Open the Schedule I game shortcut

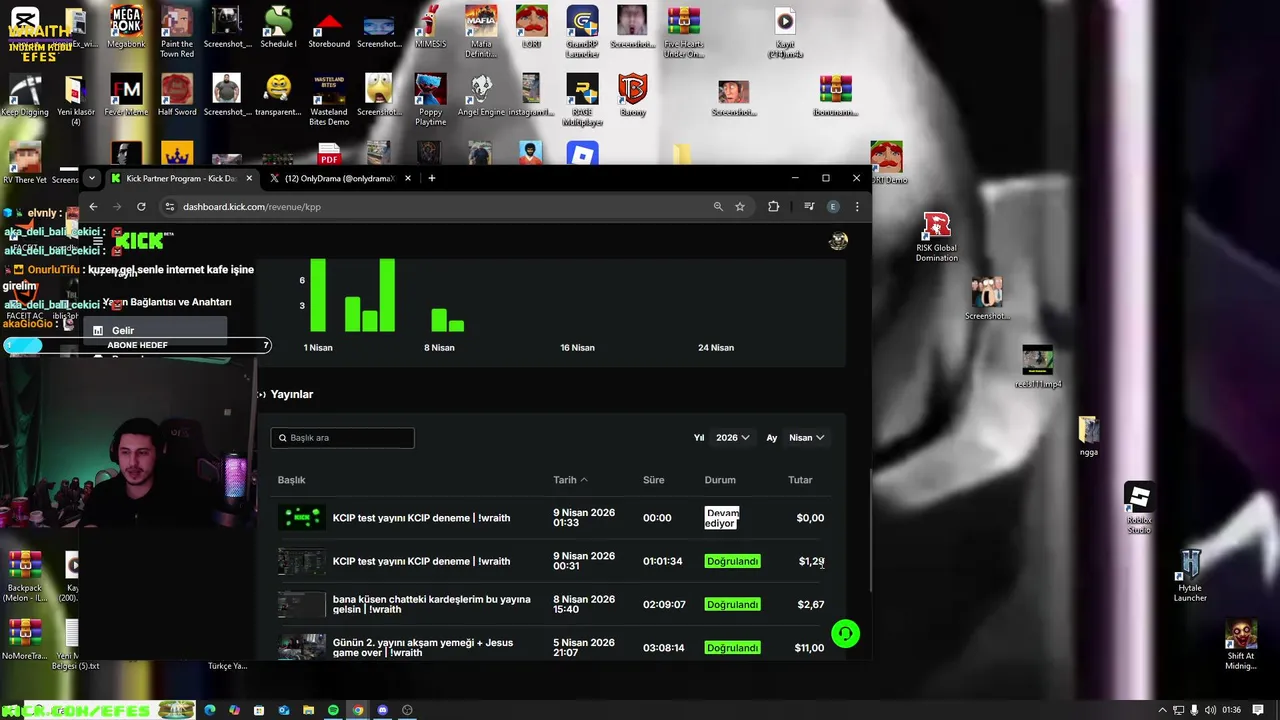[278, 27]
